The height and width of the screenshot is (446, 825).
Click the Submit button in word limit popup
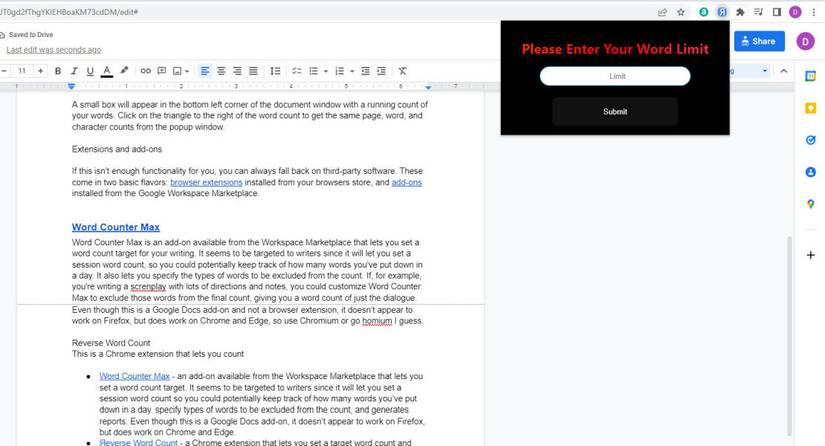[615, 112]
